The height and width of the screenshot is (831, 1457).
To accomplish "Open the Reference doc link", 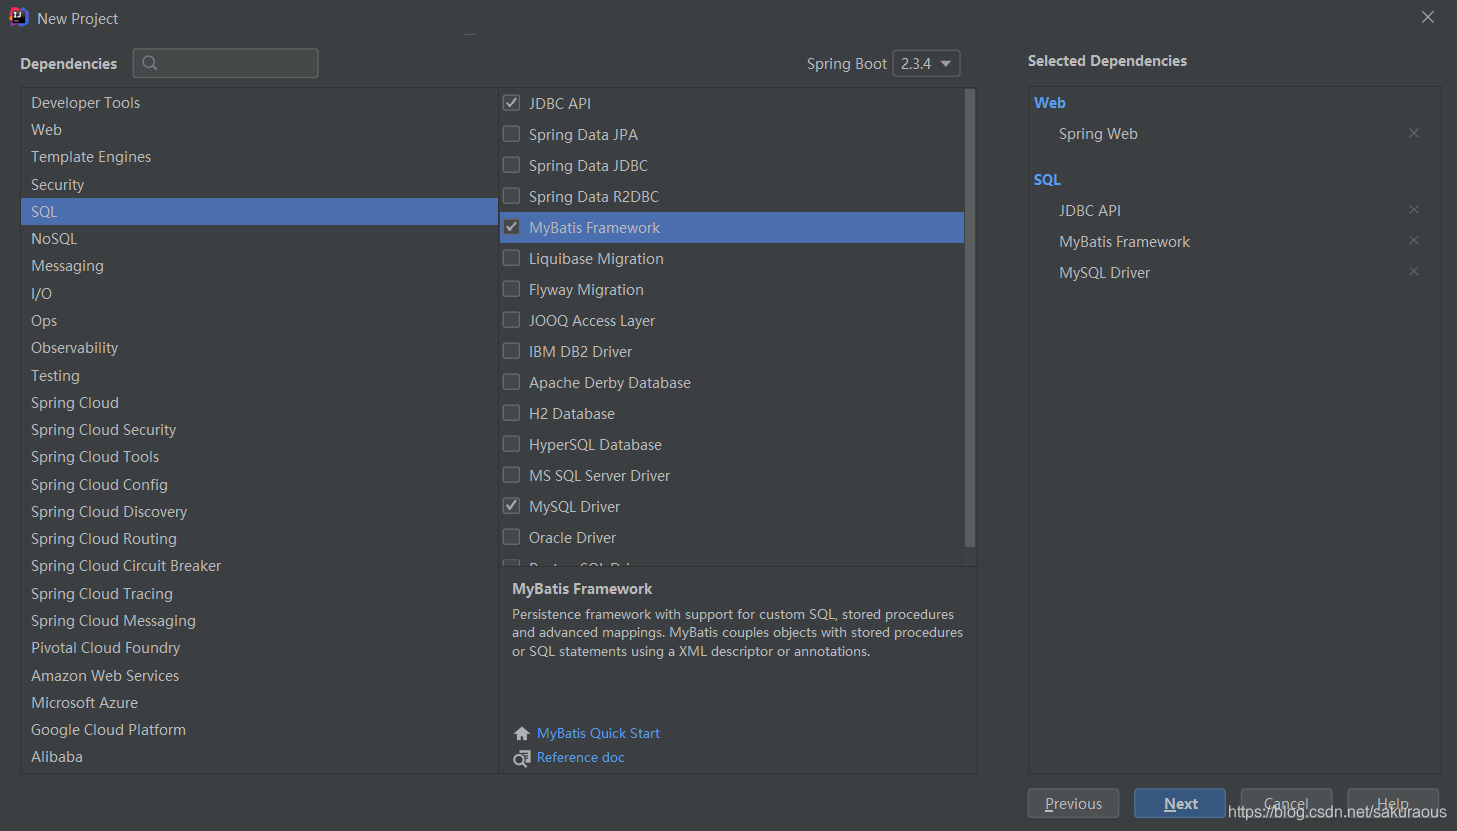I will (580, 757).
